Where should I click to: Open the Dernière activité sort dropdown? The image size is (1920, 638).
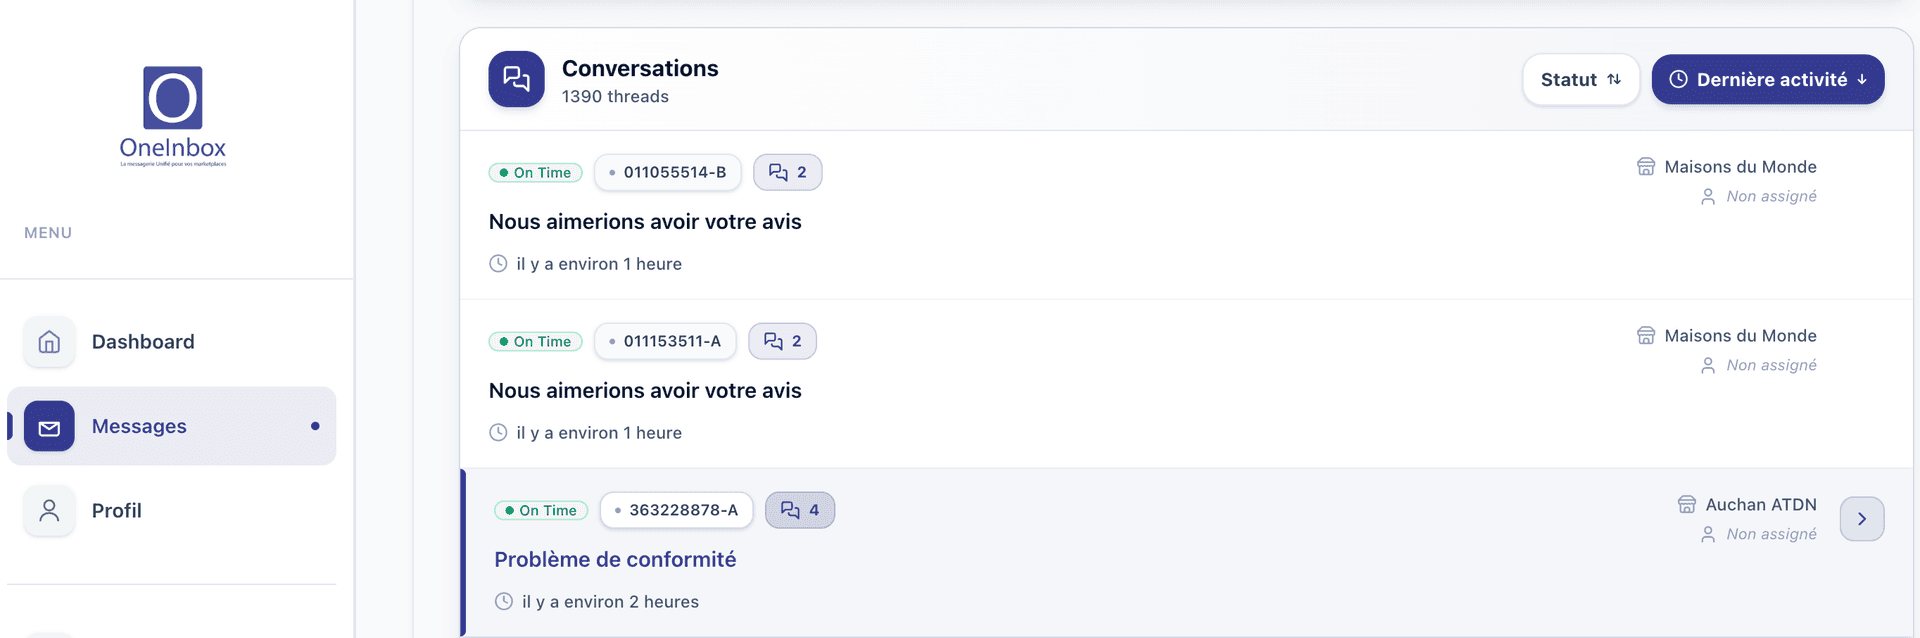(1768, 79)
